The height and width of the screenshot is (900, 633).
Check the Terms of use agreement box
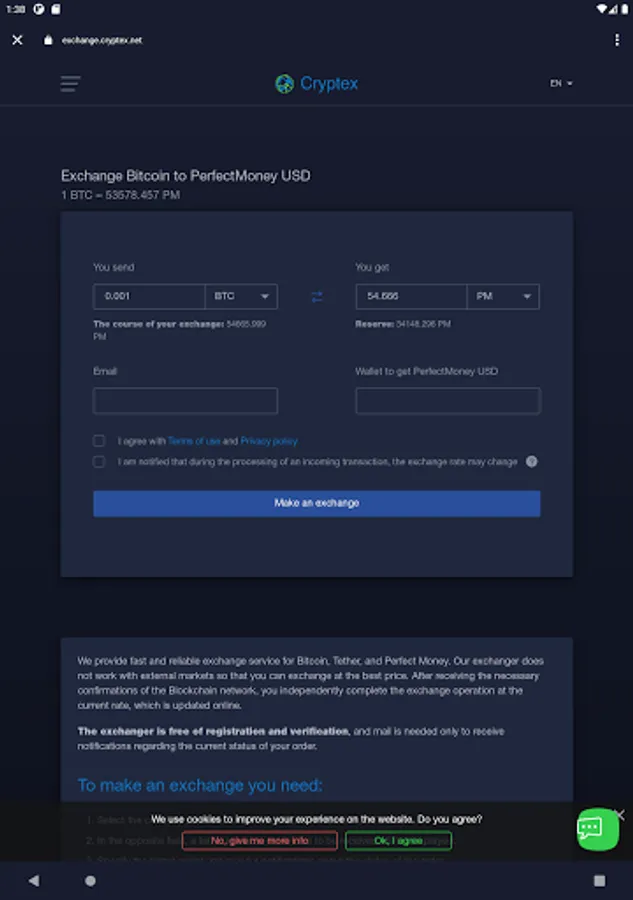pyautogui.click(x=99, y=441)
